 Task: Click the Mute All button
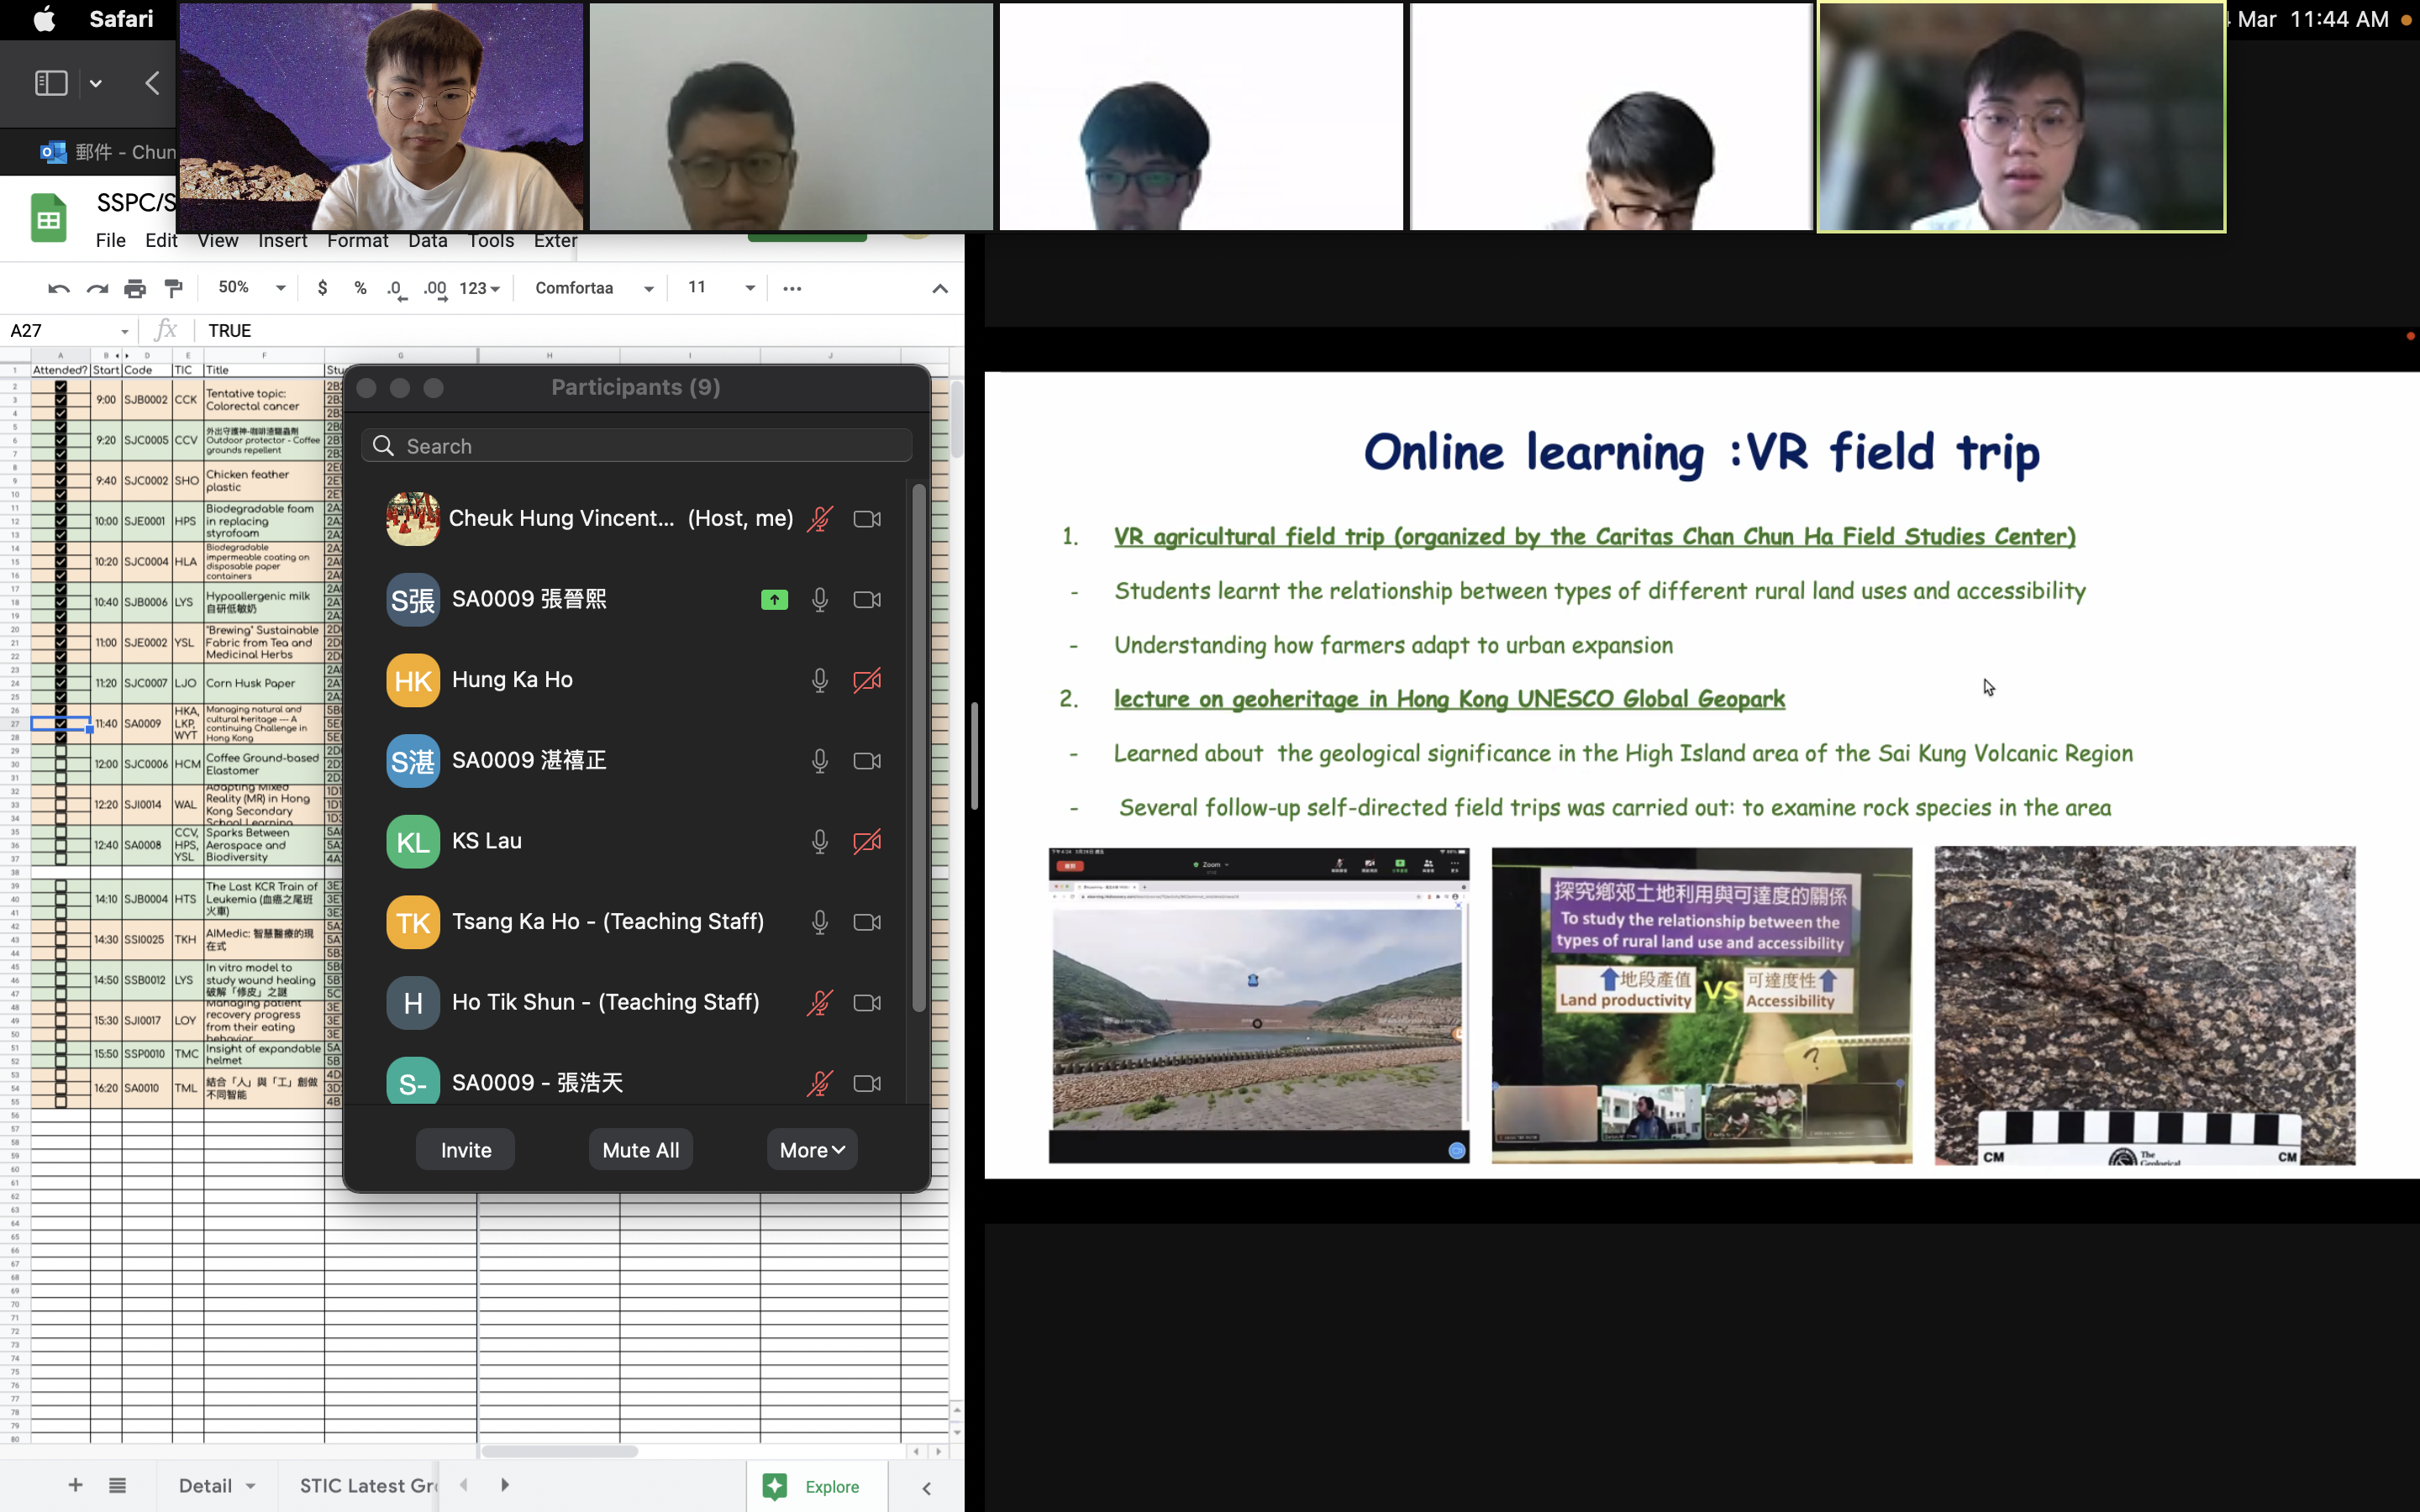click(x=640, y=1150)
